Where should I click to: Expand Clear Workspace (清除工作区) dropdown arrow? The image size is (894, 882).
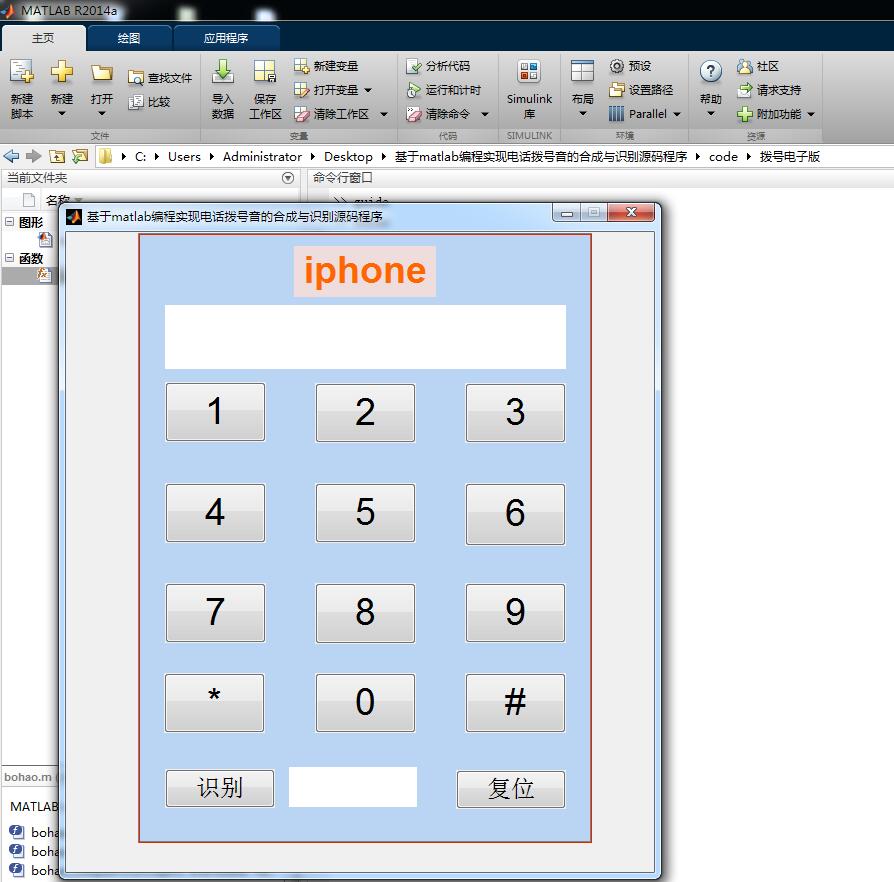(384, 114)
